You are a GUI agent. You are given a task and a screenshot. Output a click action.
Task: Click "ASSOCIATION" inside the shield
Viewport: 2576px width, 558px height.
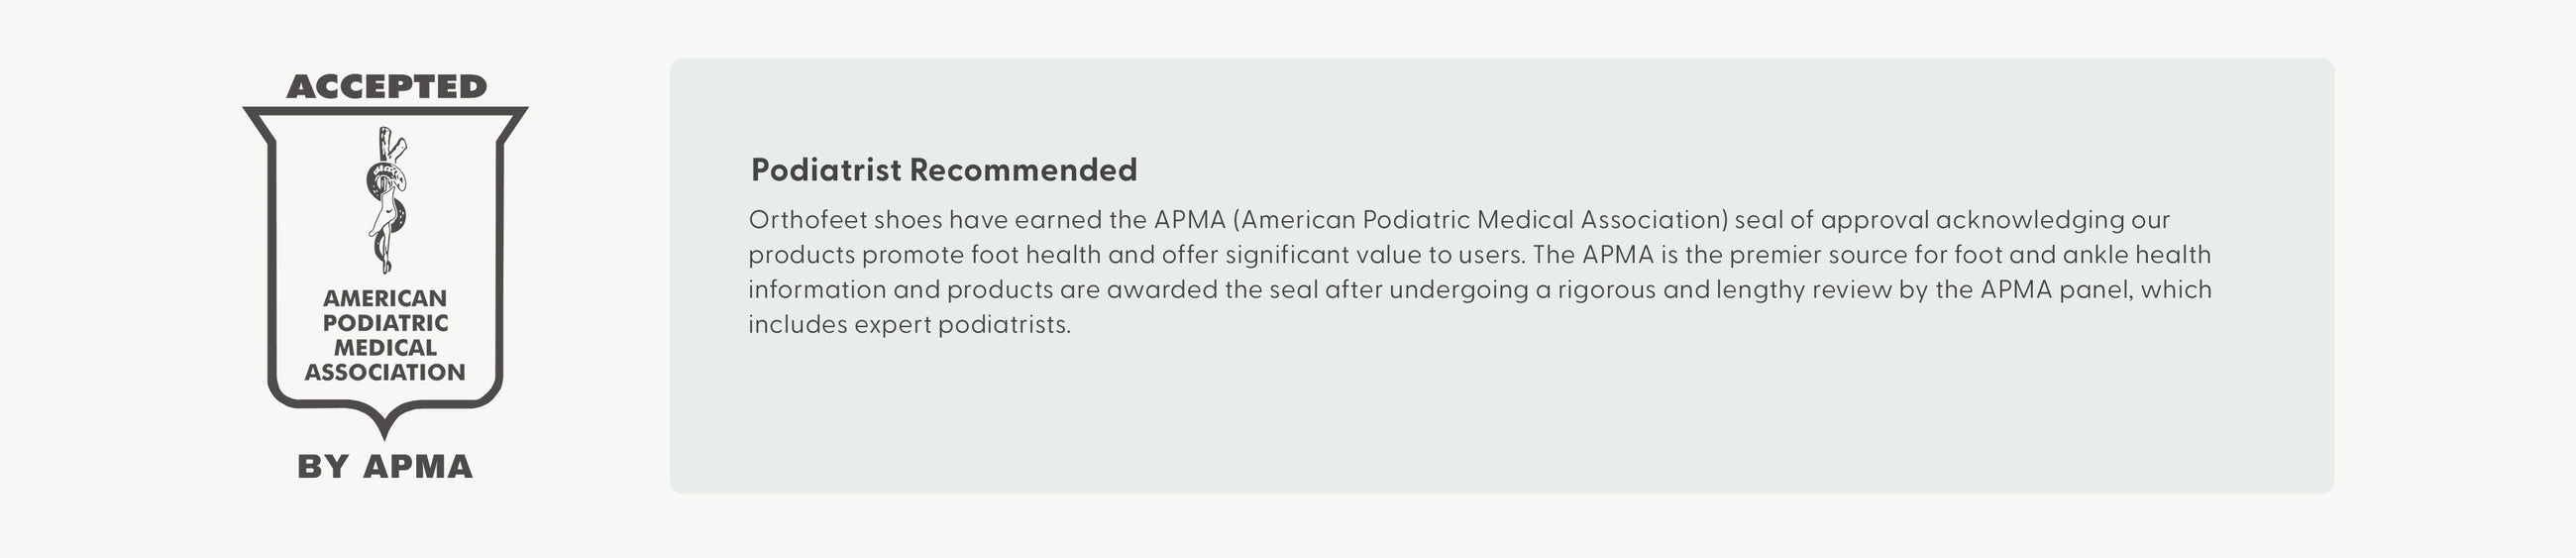pyautogui.click(x=385, y=372)
